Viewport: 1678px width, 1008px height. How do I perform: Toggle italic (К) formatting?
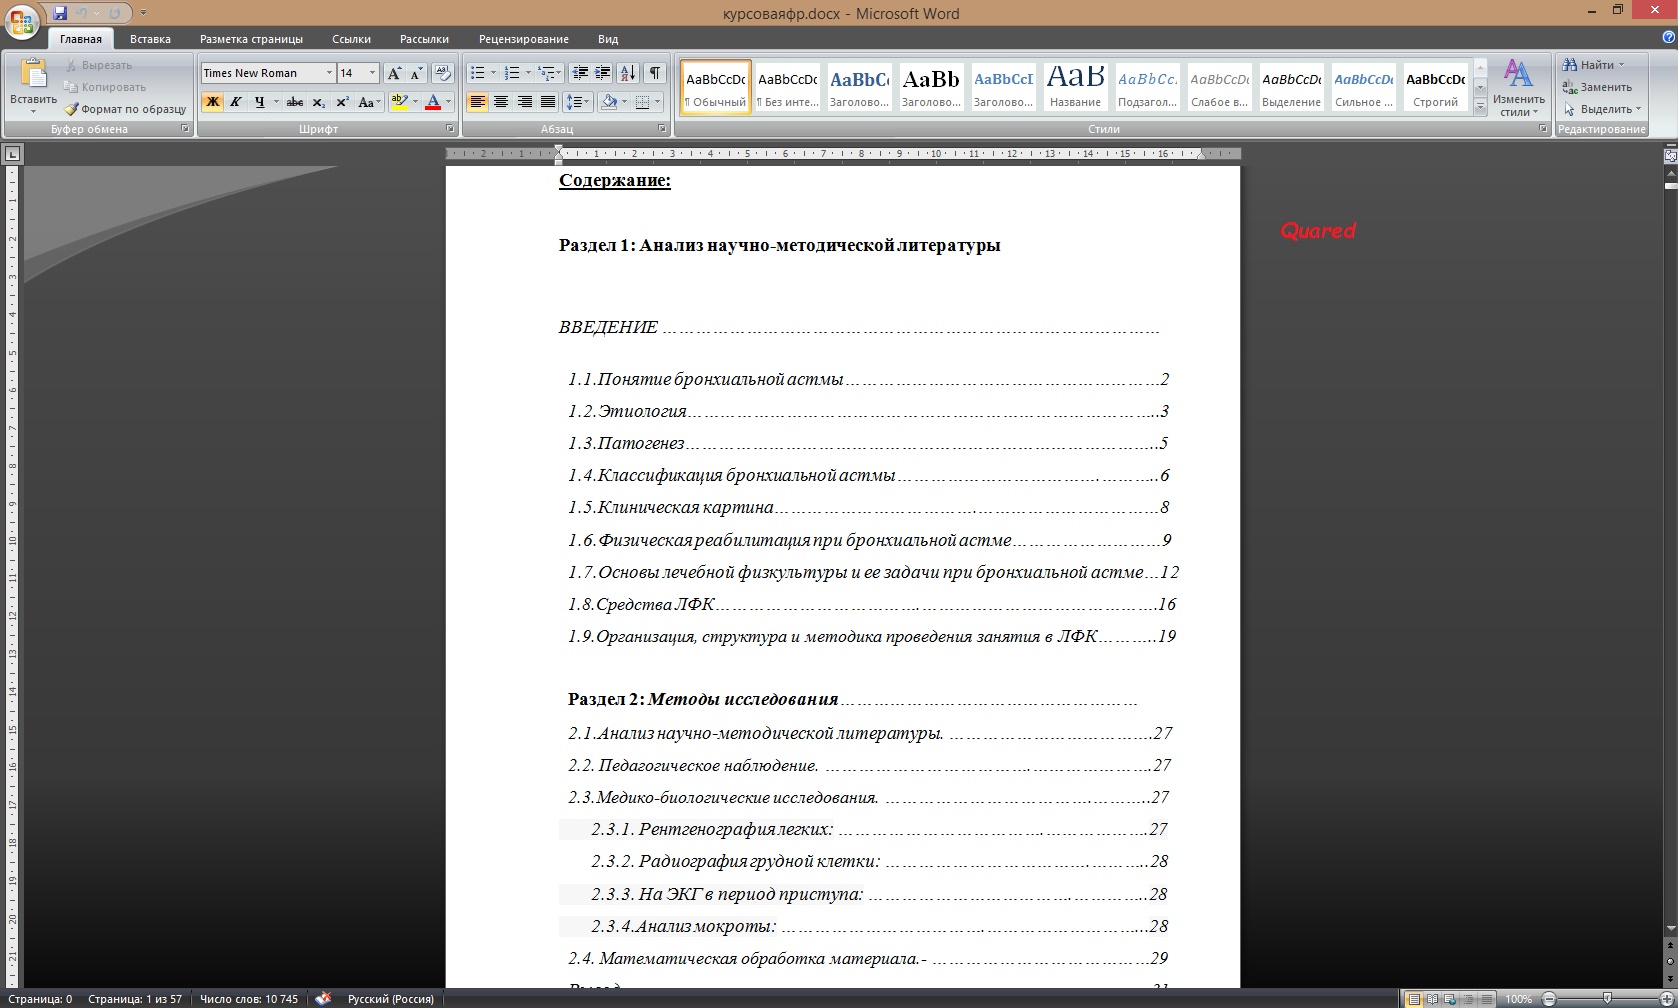[235, 102]
